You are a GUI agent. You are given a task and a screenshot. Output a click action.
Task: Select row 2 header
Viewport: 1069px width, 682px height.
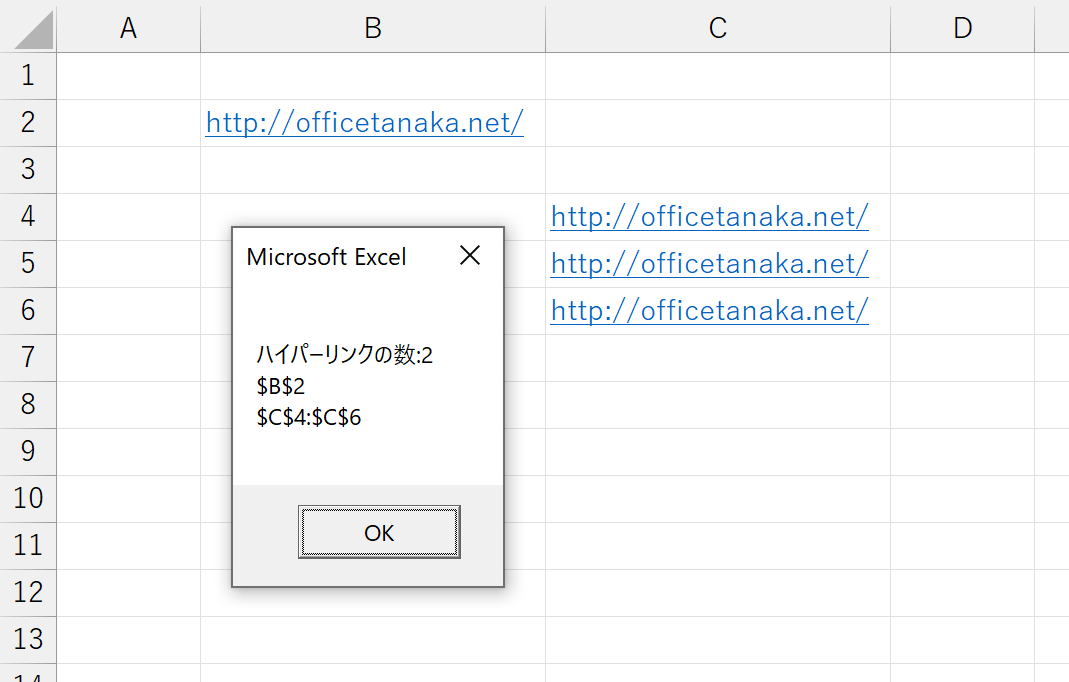point(28,123)
